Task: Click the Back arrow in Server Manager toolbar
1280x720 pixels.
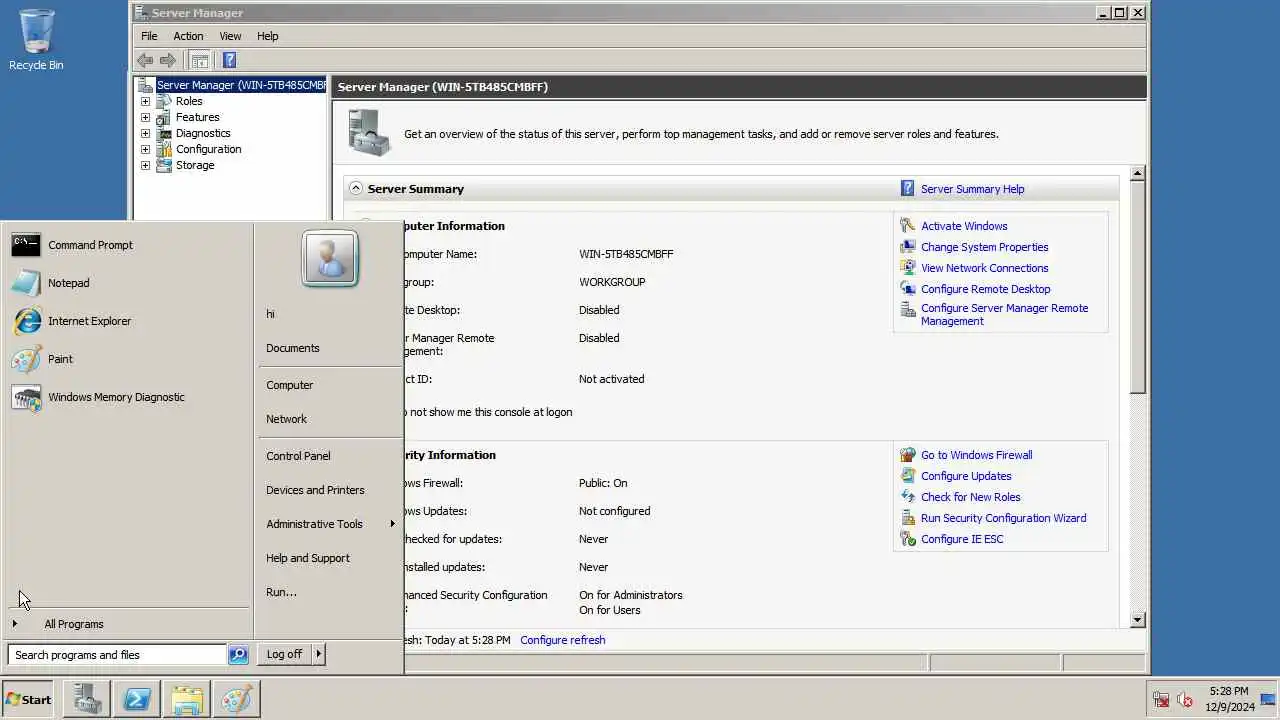Action: [x=146, y=60]
